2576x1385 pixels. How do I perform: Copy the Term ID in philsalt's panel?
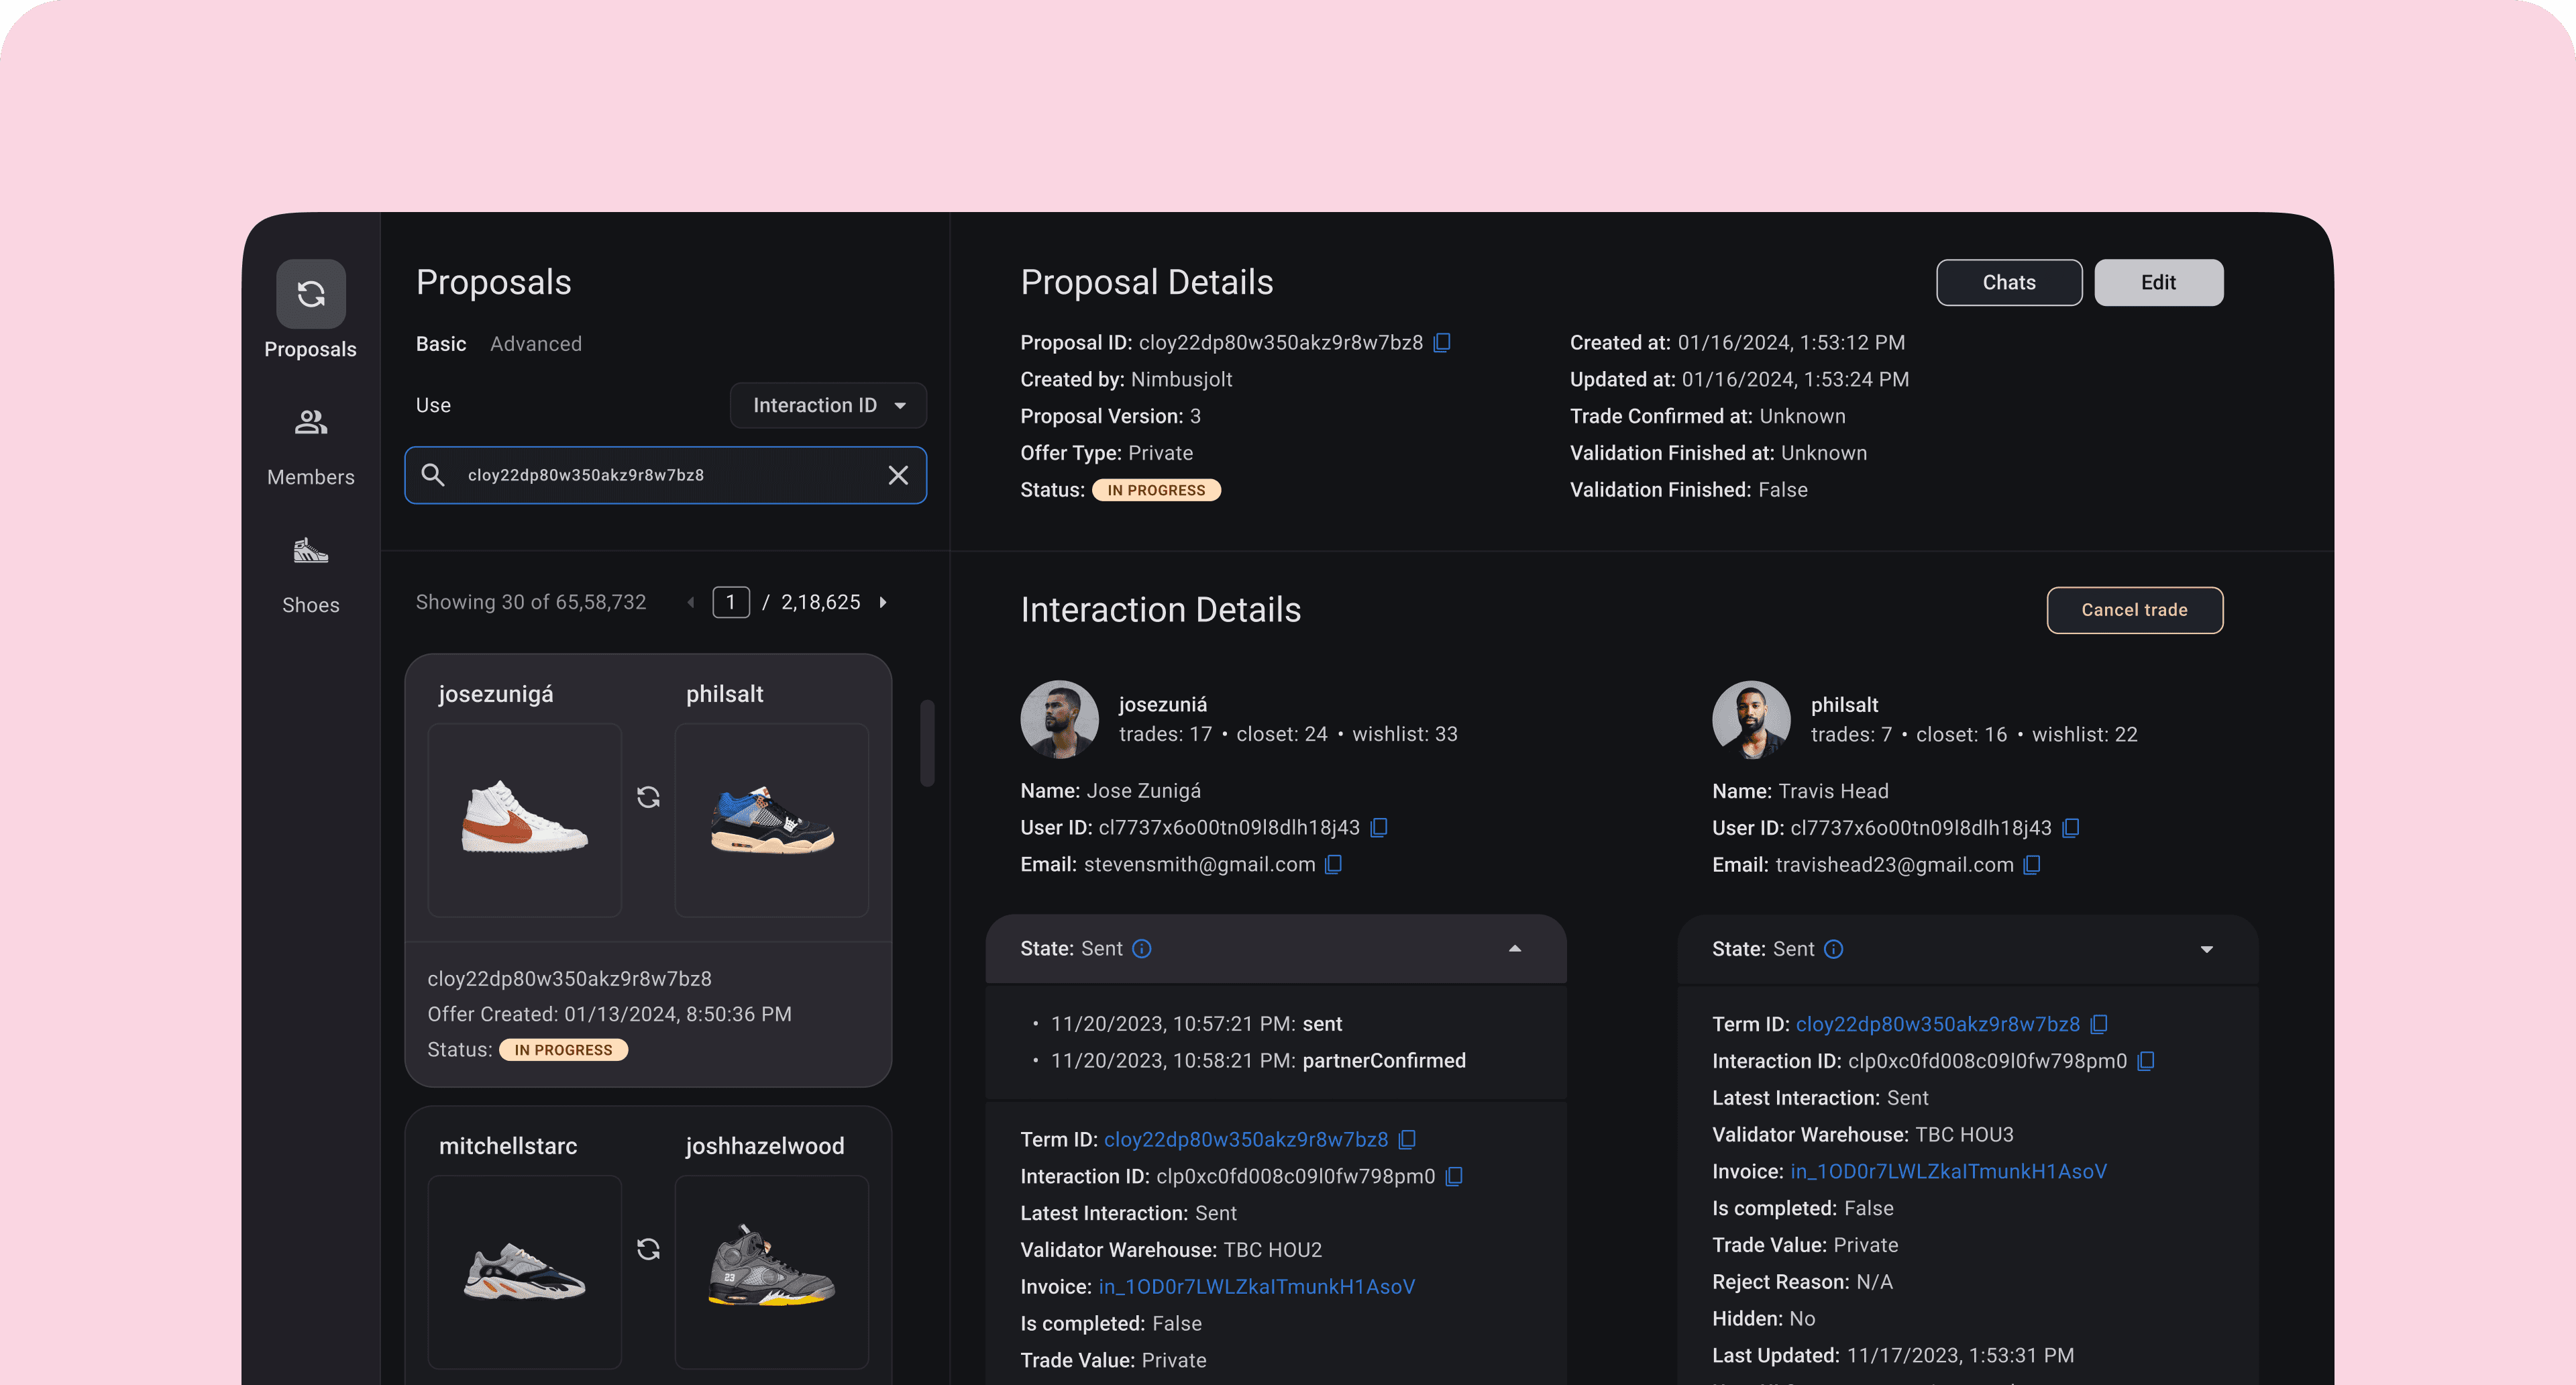tap(2099, 1024)
